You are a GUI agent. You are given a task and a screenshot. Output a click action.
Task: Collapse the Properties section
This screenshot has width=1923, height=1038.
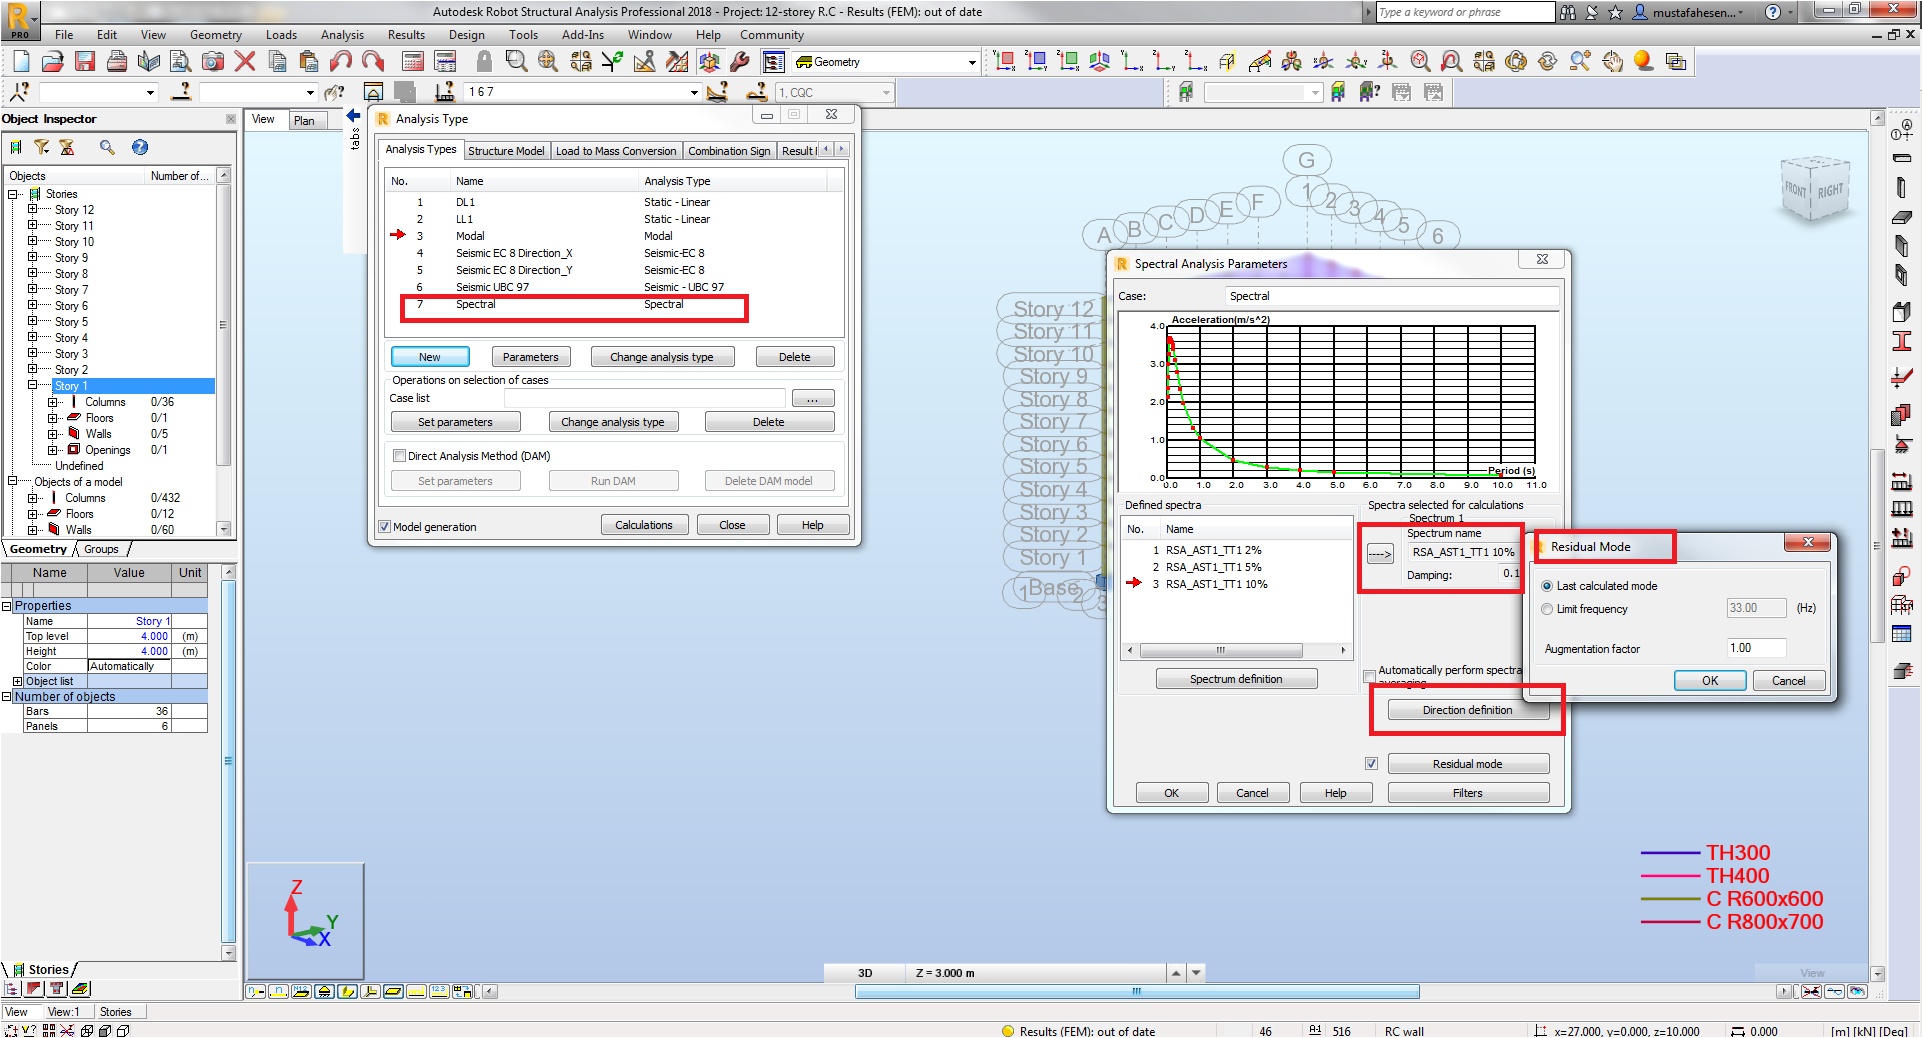tap(6, 606)
